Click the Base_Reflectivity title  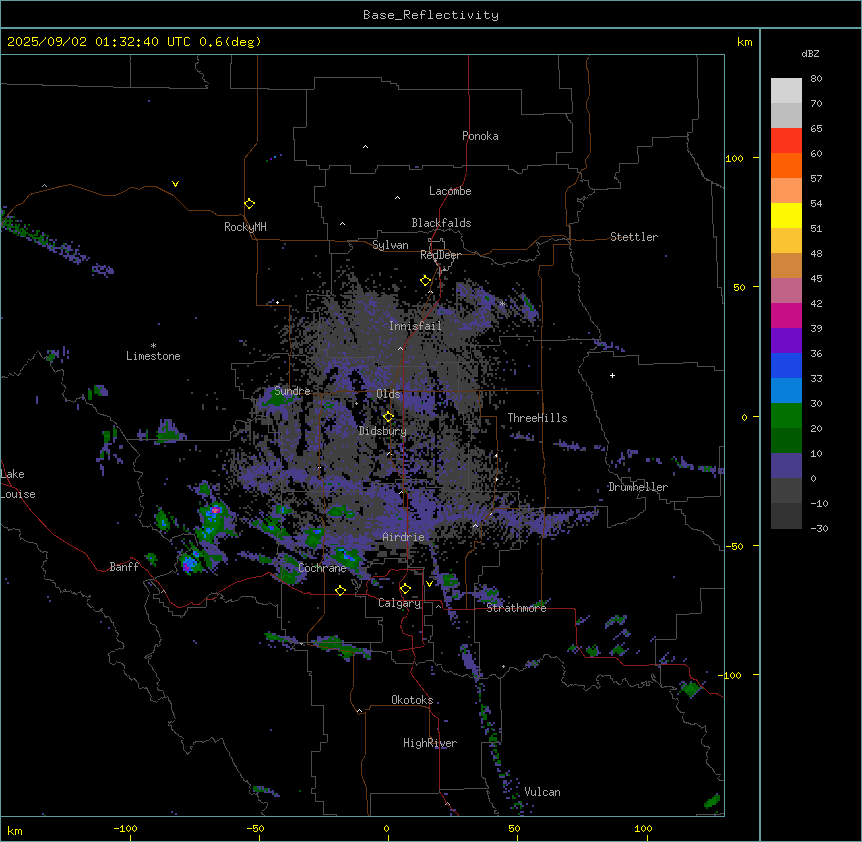pos(431,15)
